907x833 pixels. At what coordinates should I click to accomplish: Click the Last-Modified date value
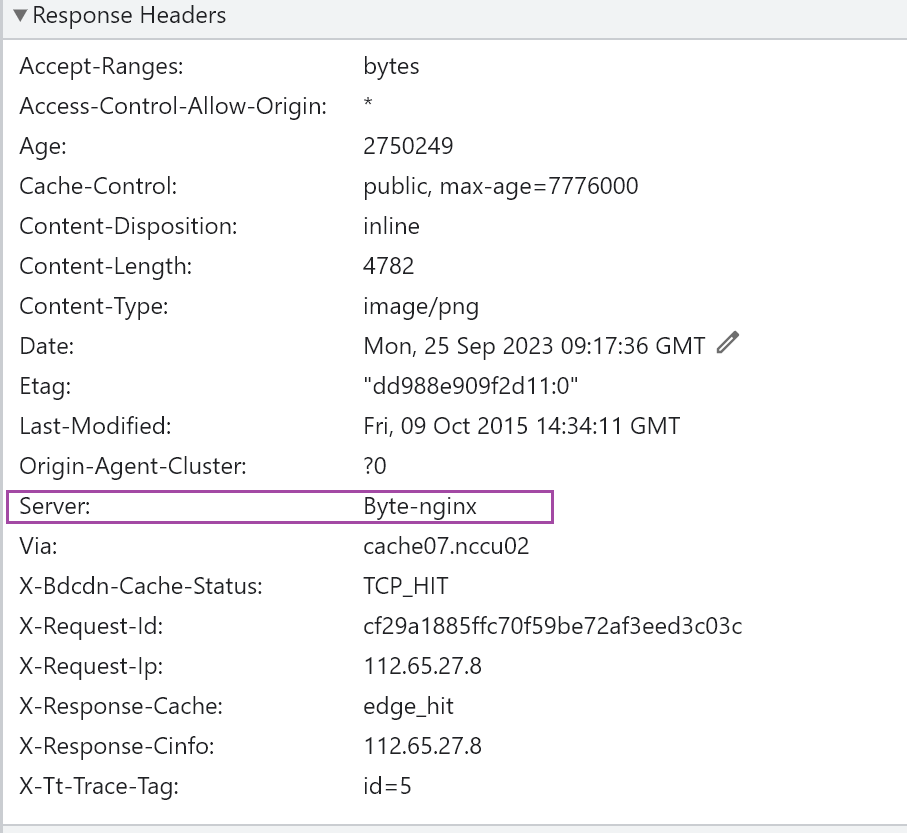click(x=521, y=426)
